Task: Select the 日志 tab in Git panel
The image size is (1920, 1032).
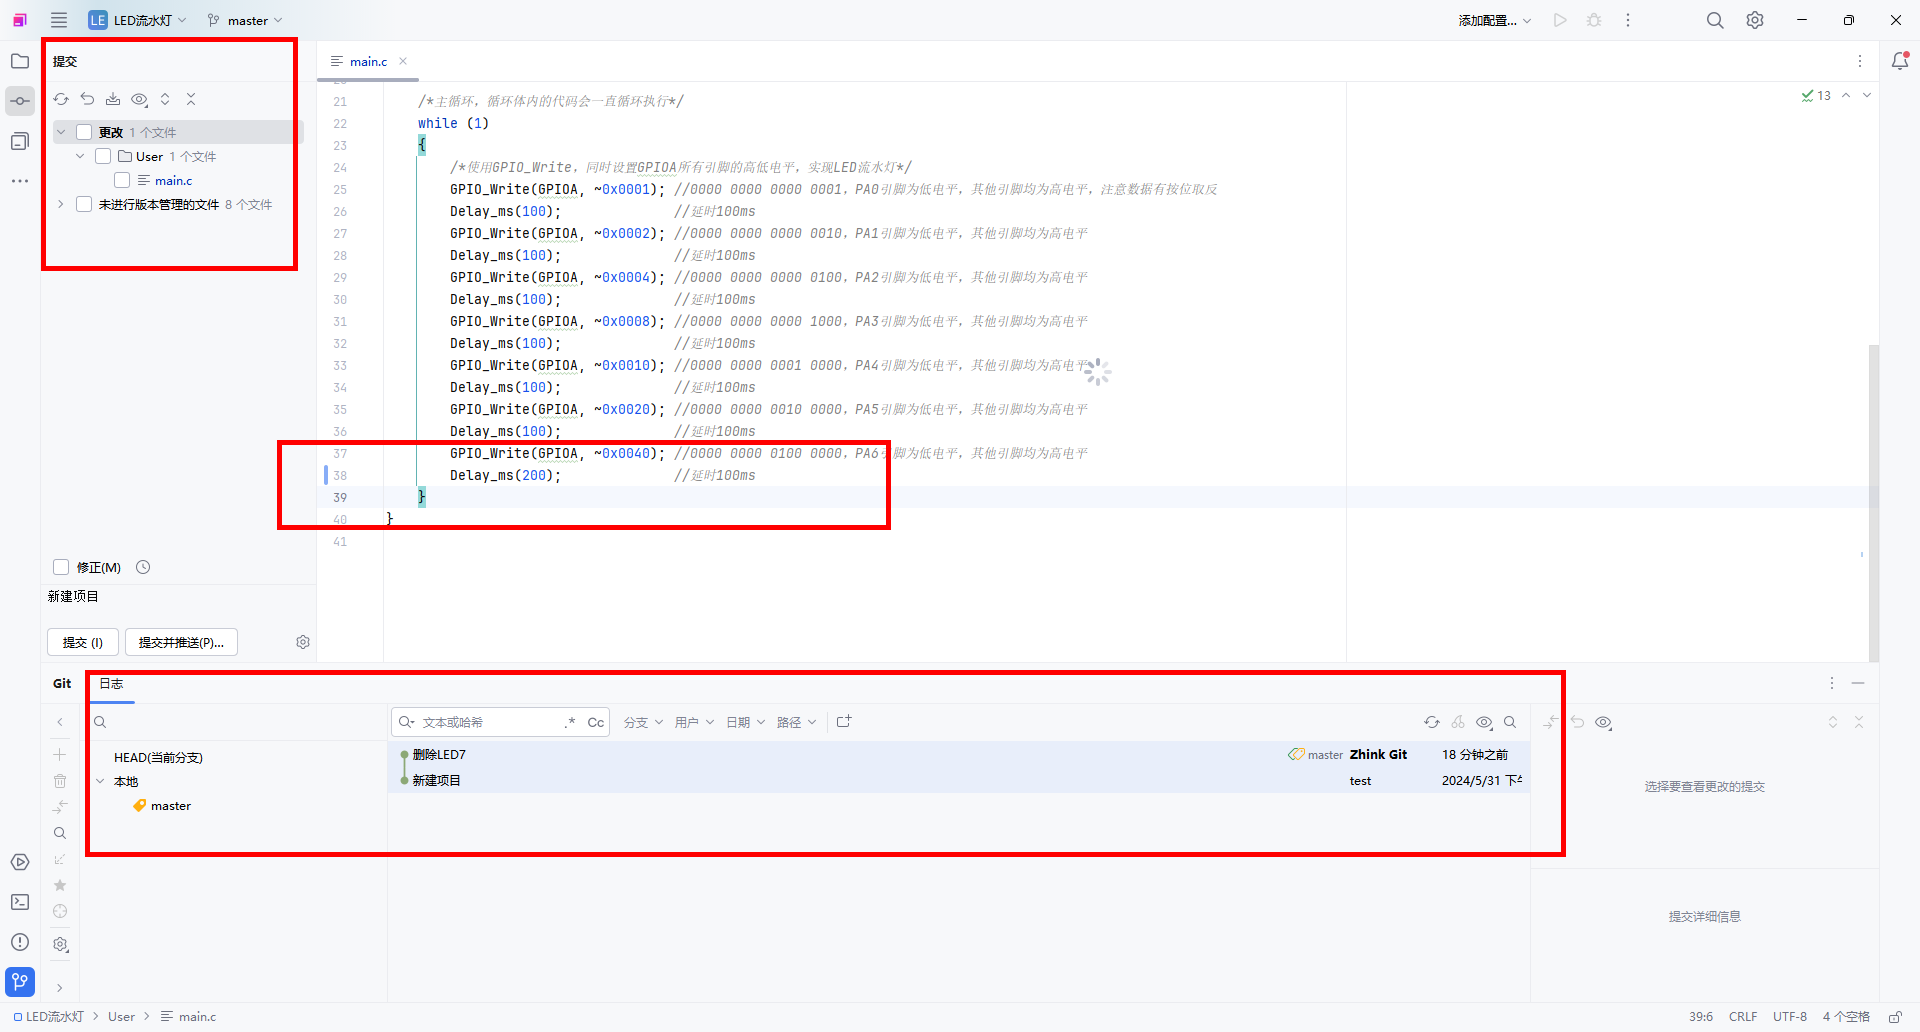Action: (x=111, y=684)
